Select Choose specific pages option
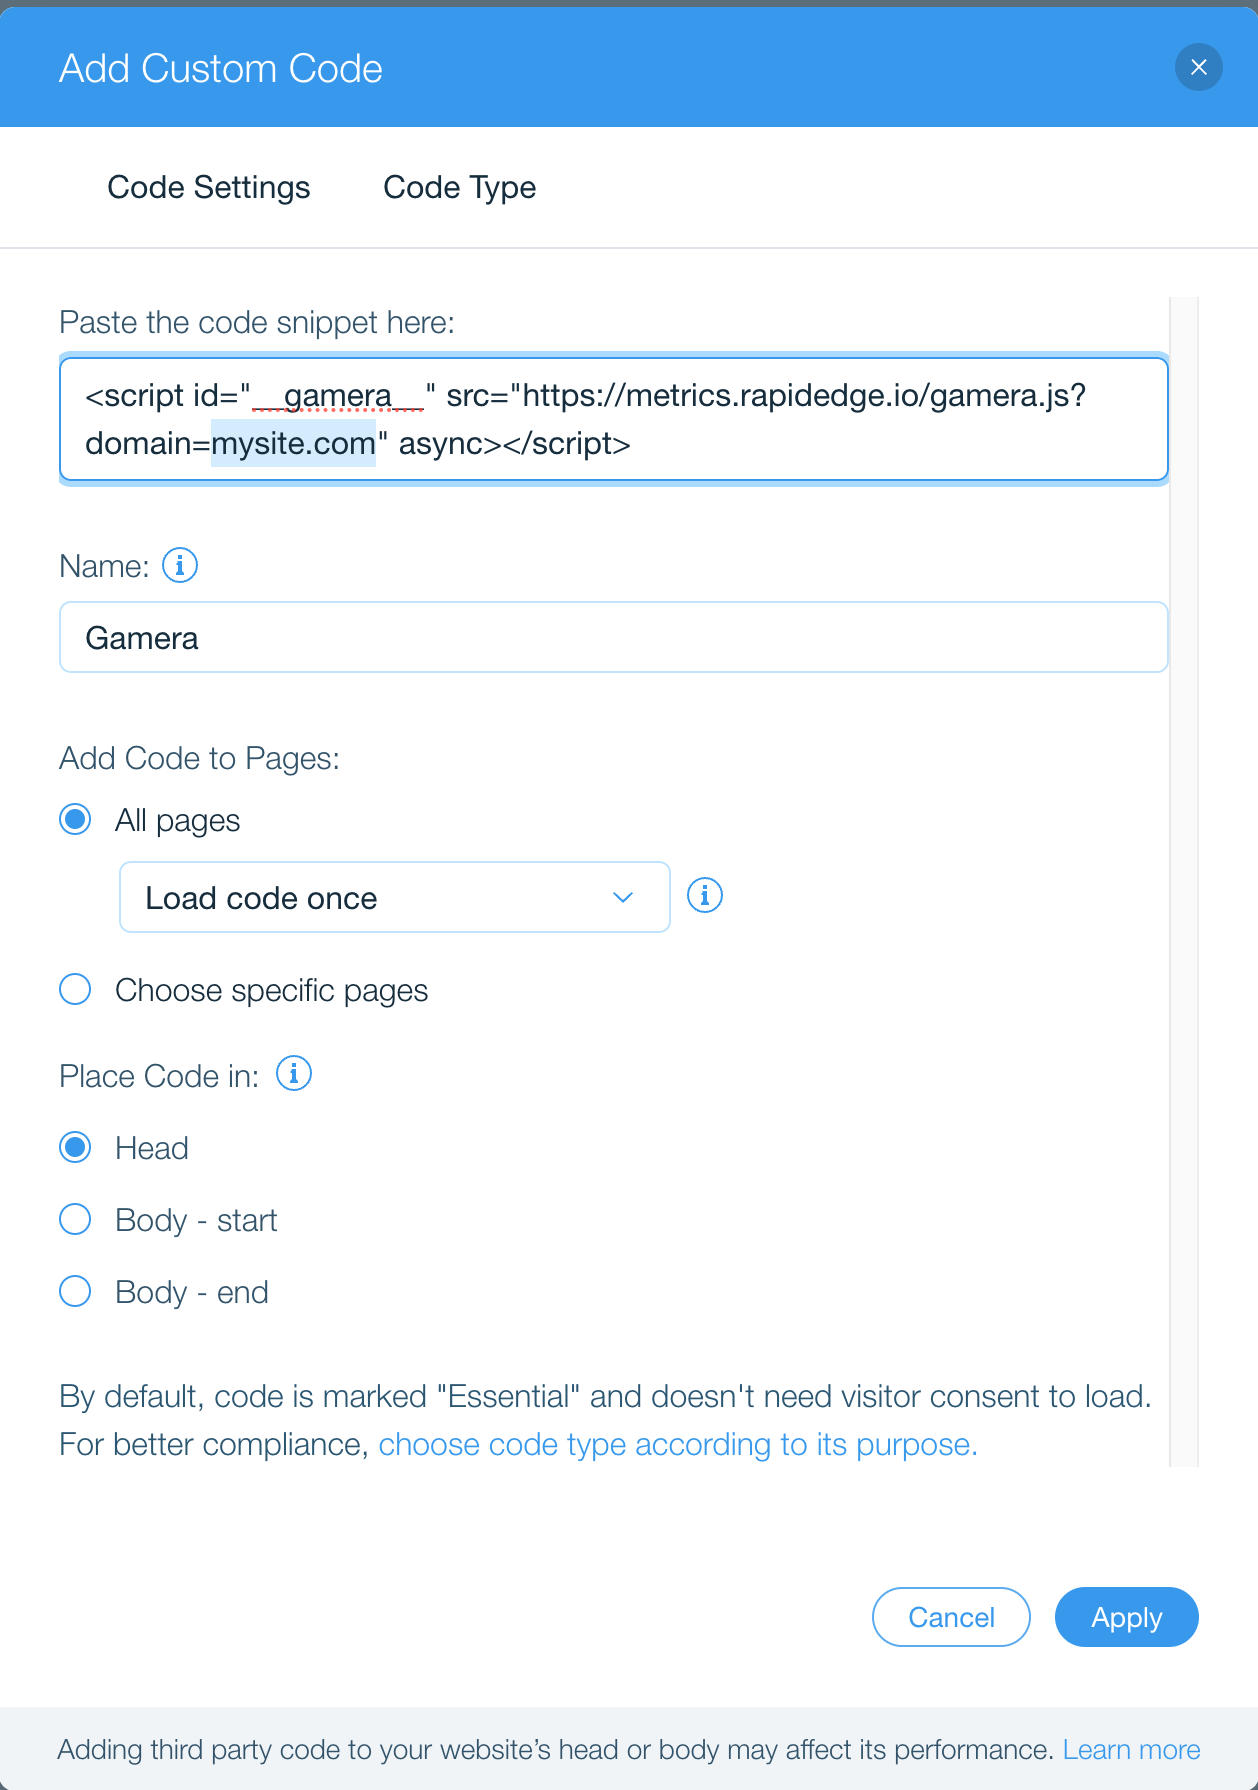Screen dimensions: 1258x1790 (76, 990)
